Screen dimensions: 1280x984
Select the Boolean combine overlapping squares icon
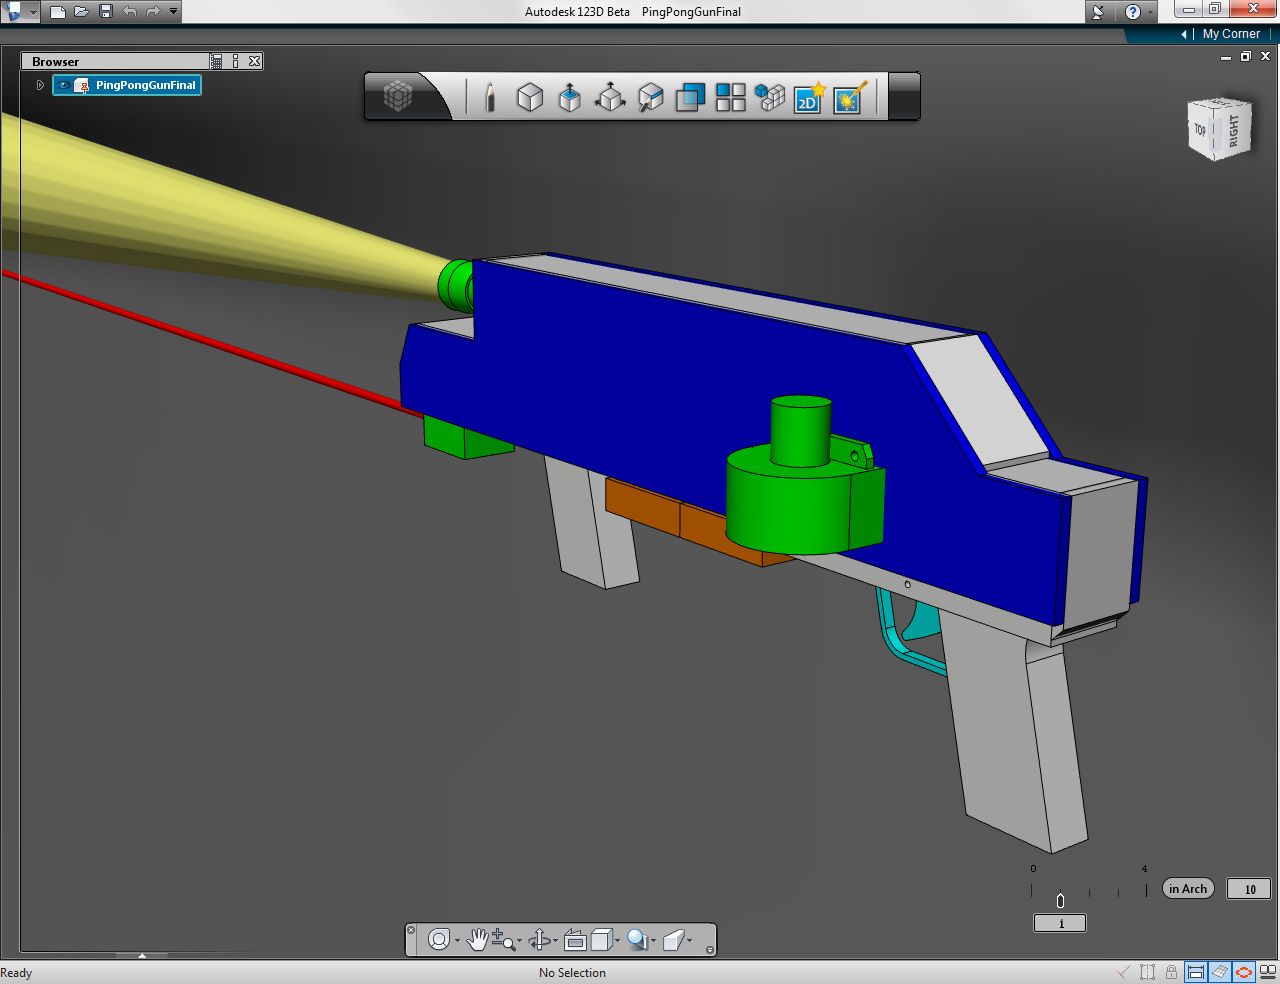tap(690, 97)
